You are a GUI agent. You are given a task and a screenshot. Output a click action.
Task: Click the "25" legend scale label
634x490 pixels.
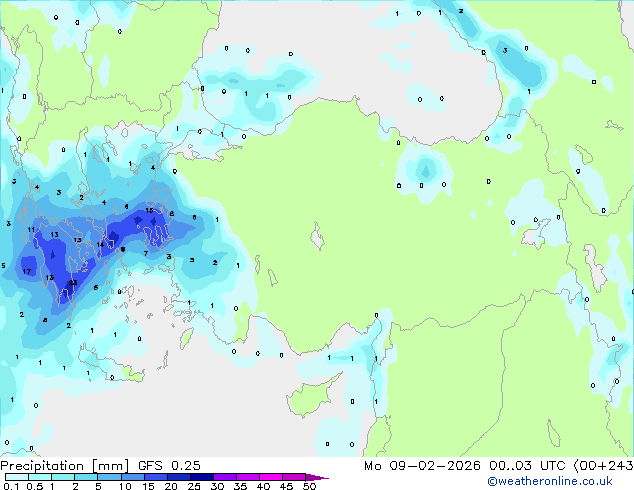click(x=194, y=486)
